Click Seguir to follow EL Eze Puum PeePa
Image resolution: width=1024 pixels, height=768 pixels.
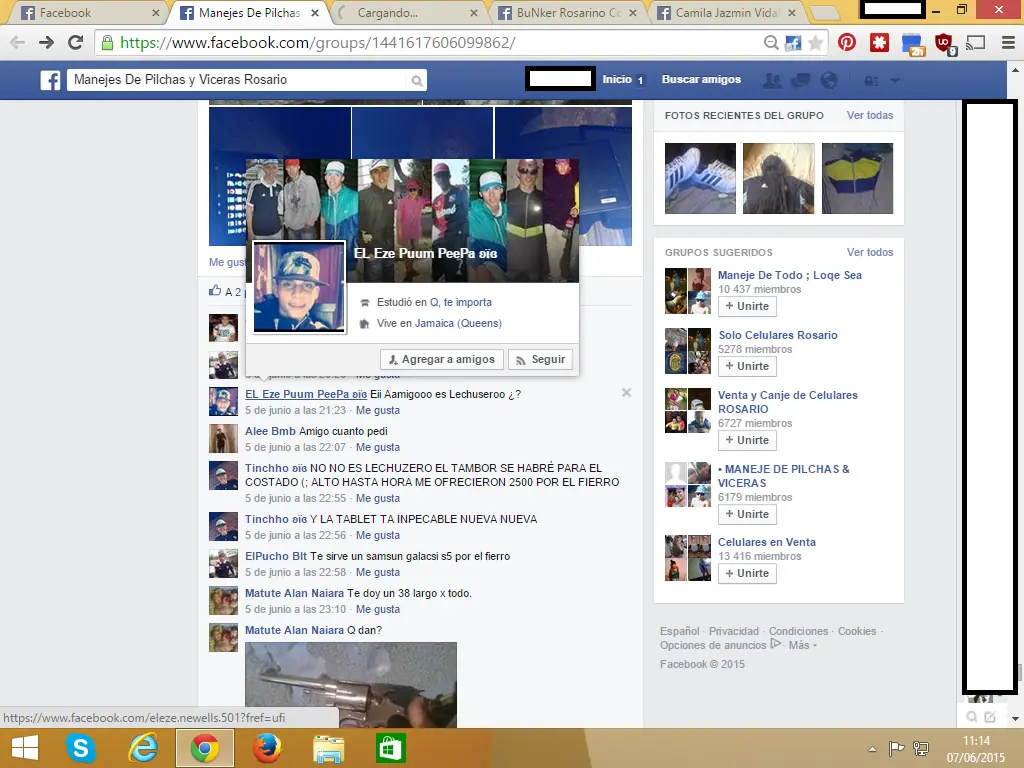point(540,358)
